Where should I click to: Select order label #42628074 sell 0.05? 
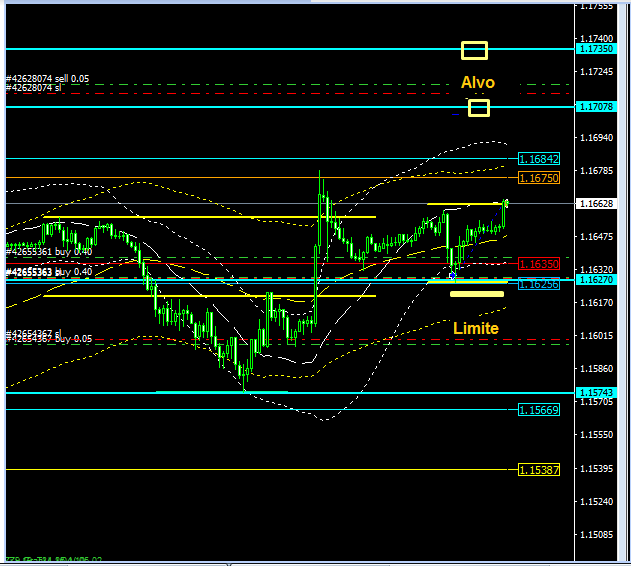point(47,78)
